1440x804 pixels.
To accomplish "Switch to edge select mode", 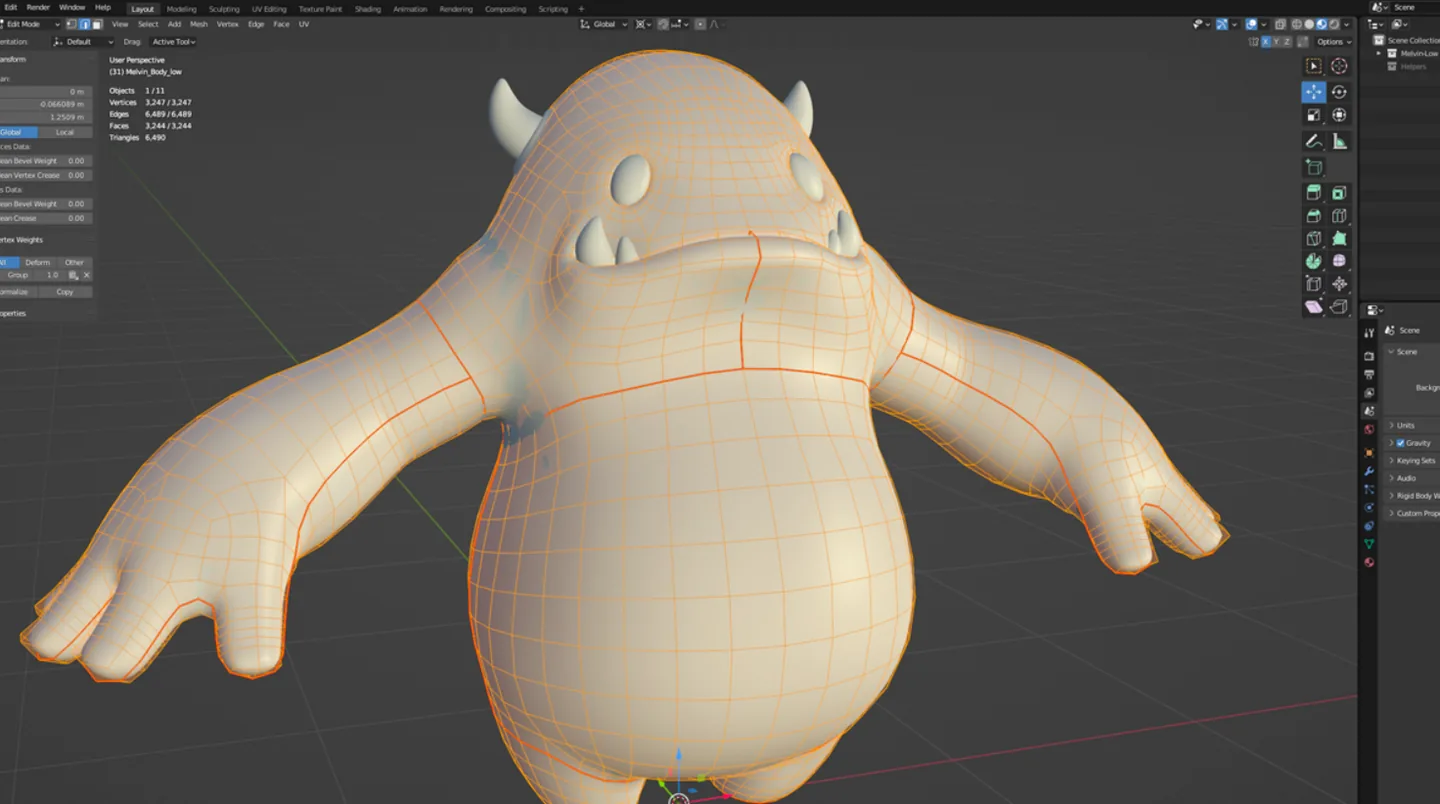I will click(86, 24).
